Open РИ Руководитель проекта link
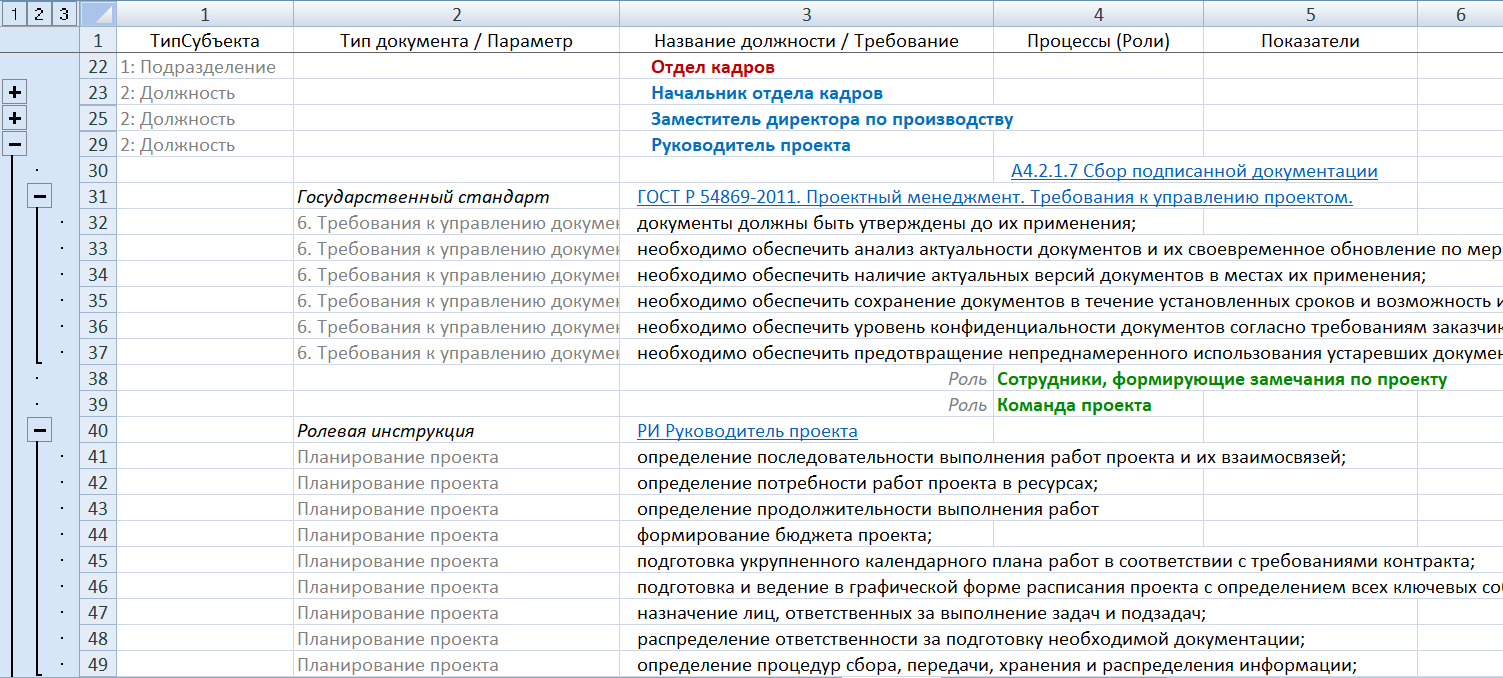The image size is (1503, 678). pos(747,431)
